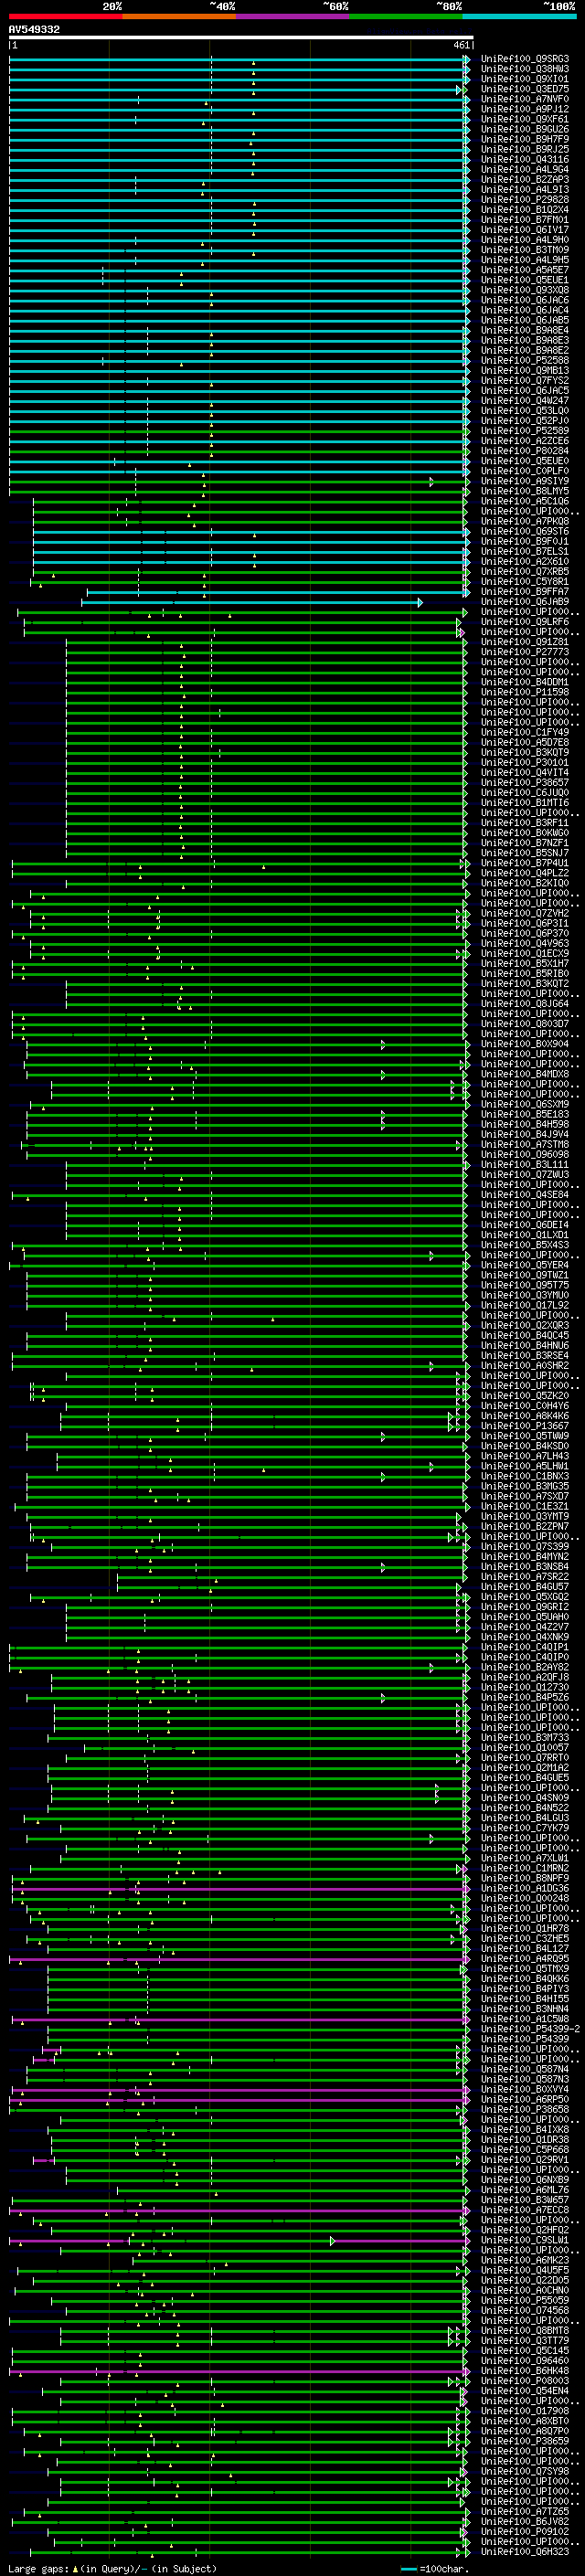Select the UniRef100_P54399 label
Image resolution: width=585 pixels, height=2576 pixels.
click(x=525, y=2040)
